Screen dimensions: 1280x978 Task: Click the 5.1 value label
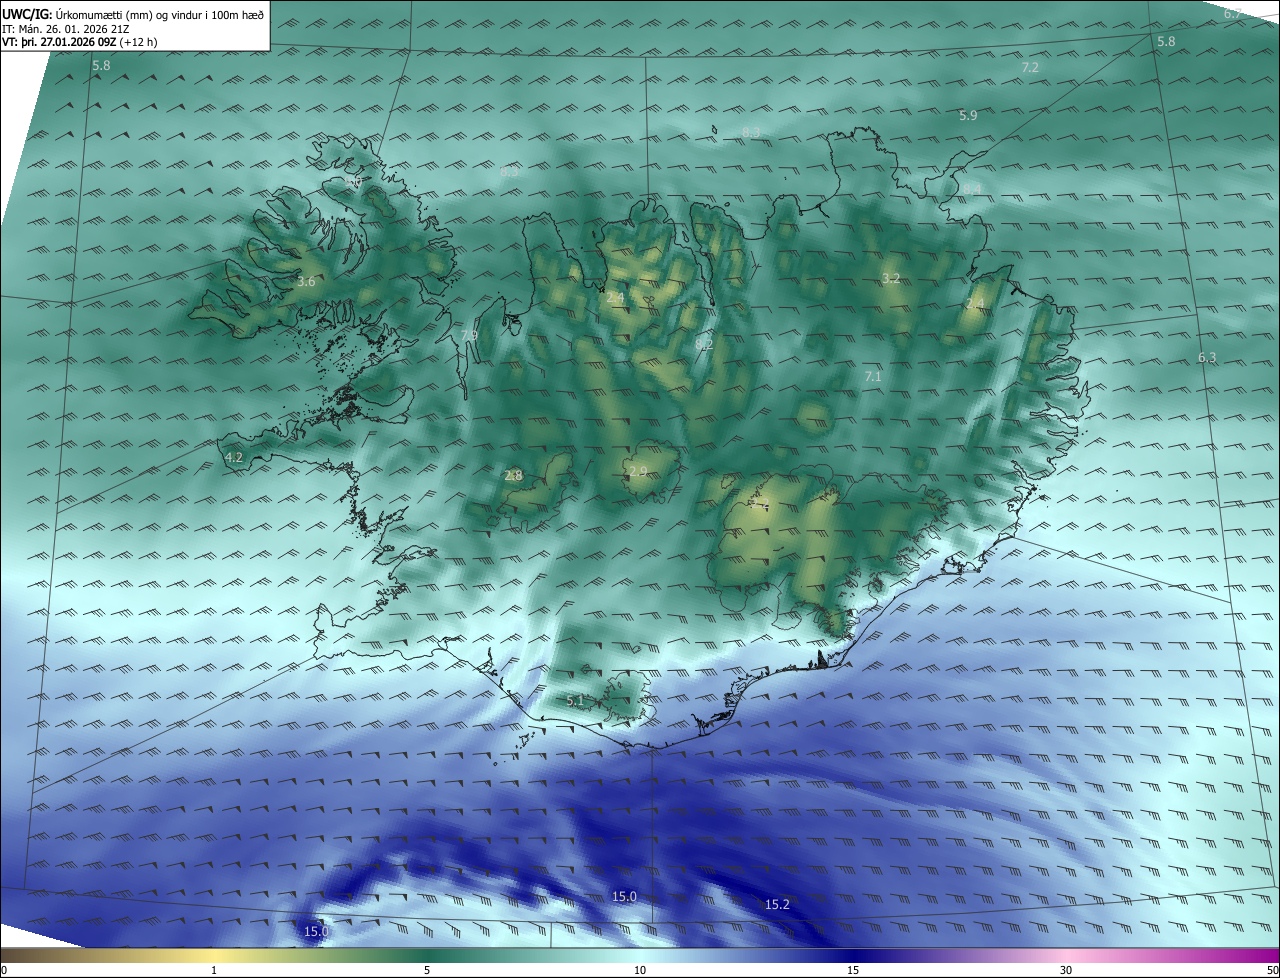[x=575, y=701]
